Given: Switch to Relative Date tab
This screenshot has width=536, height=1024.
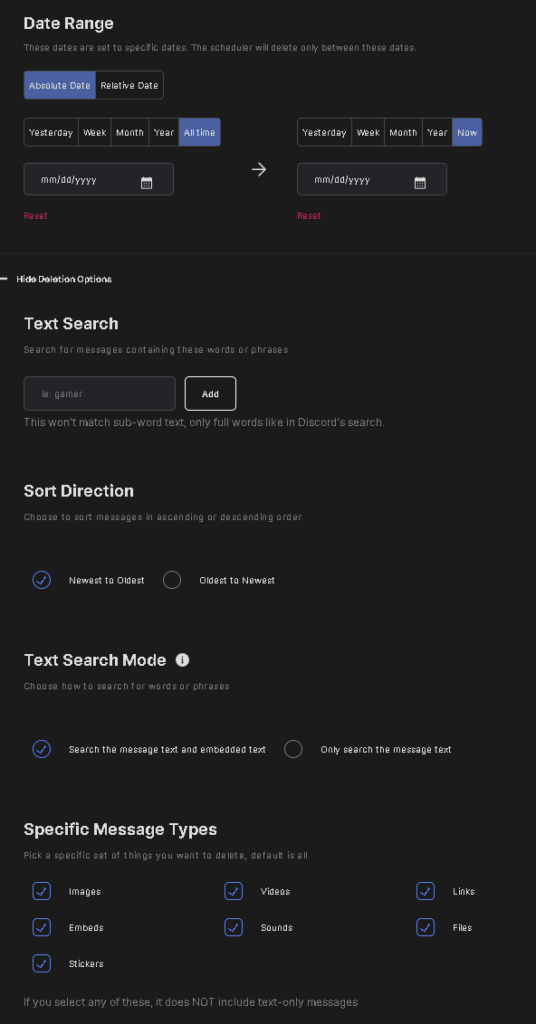Looking at the screenshot, I should [129, 86].
